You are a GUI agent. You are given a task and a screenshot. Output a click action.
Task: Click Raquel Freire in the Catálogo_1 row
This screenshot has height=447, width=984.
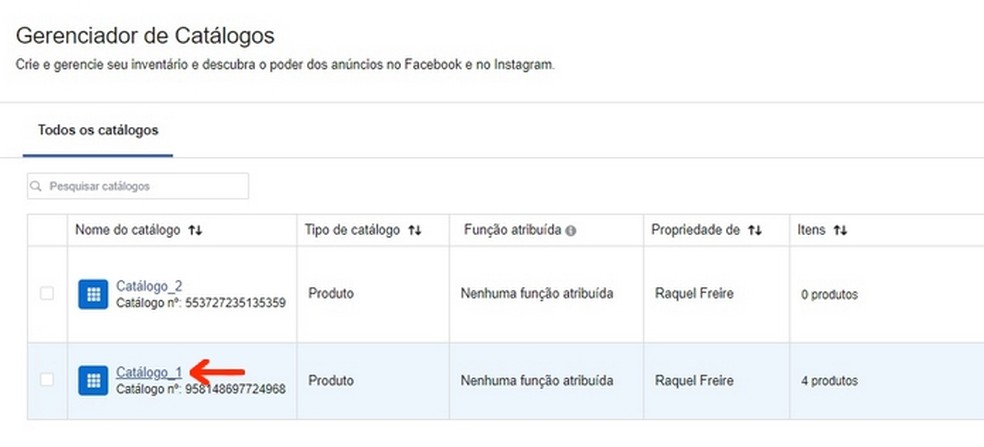(x=694, y=381)
